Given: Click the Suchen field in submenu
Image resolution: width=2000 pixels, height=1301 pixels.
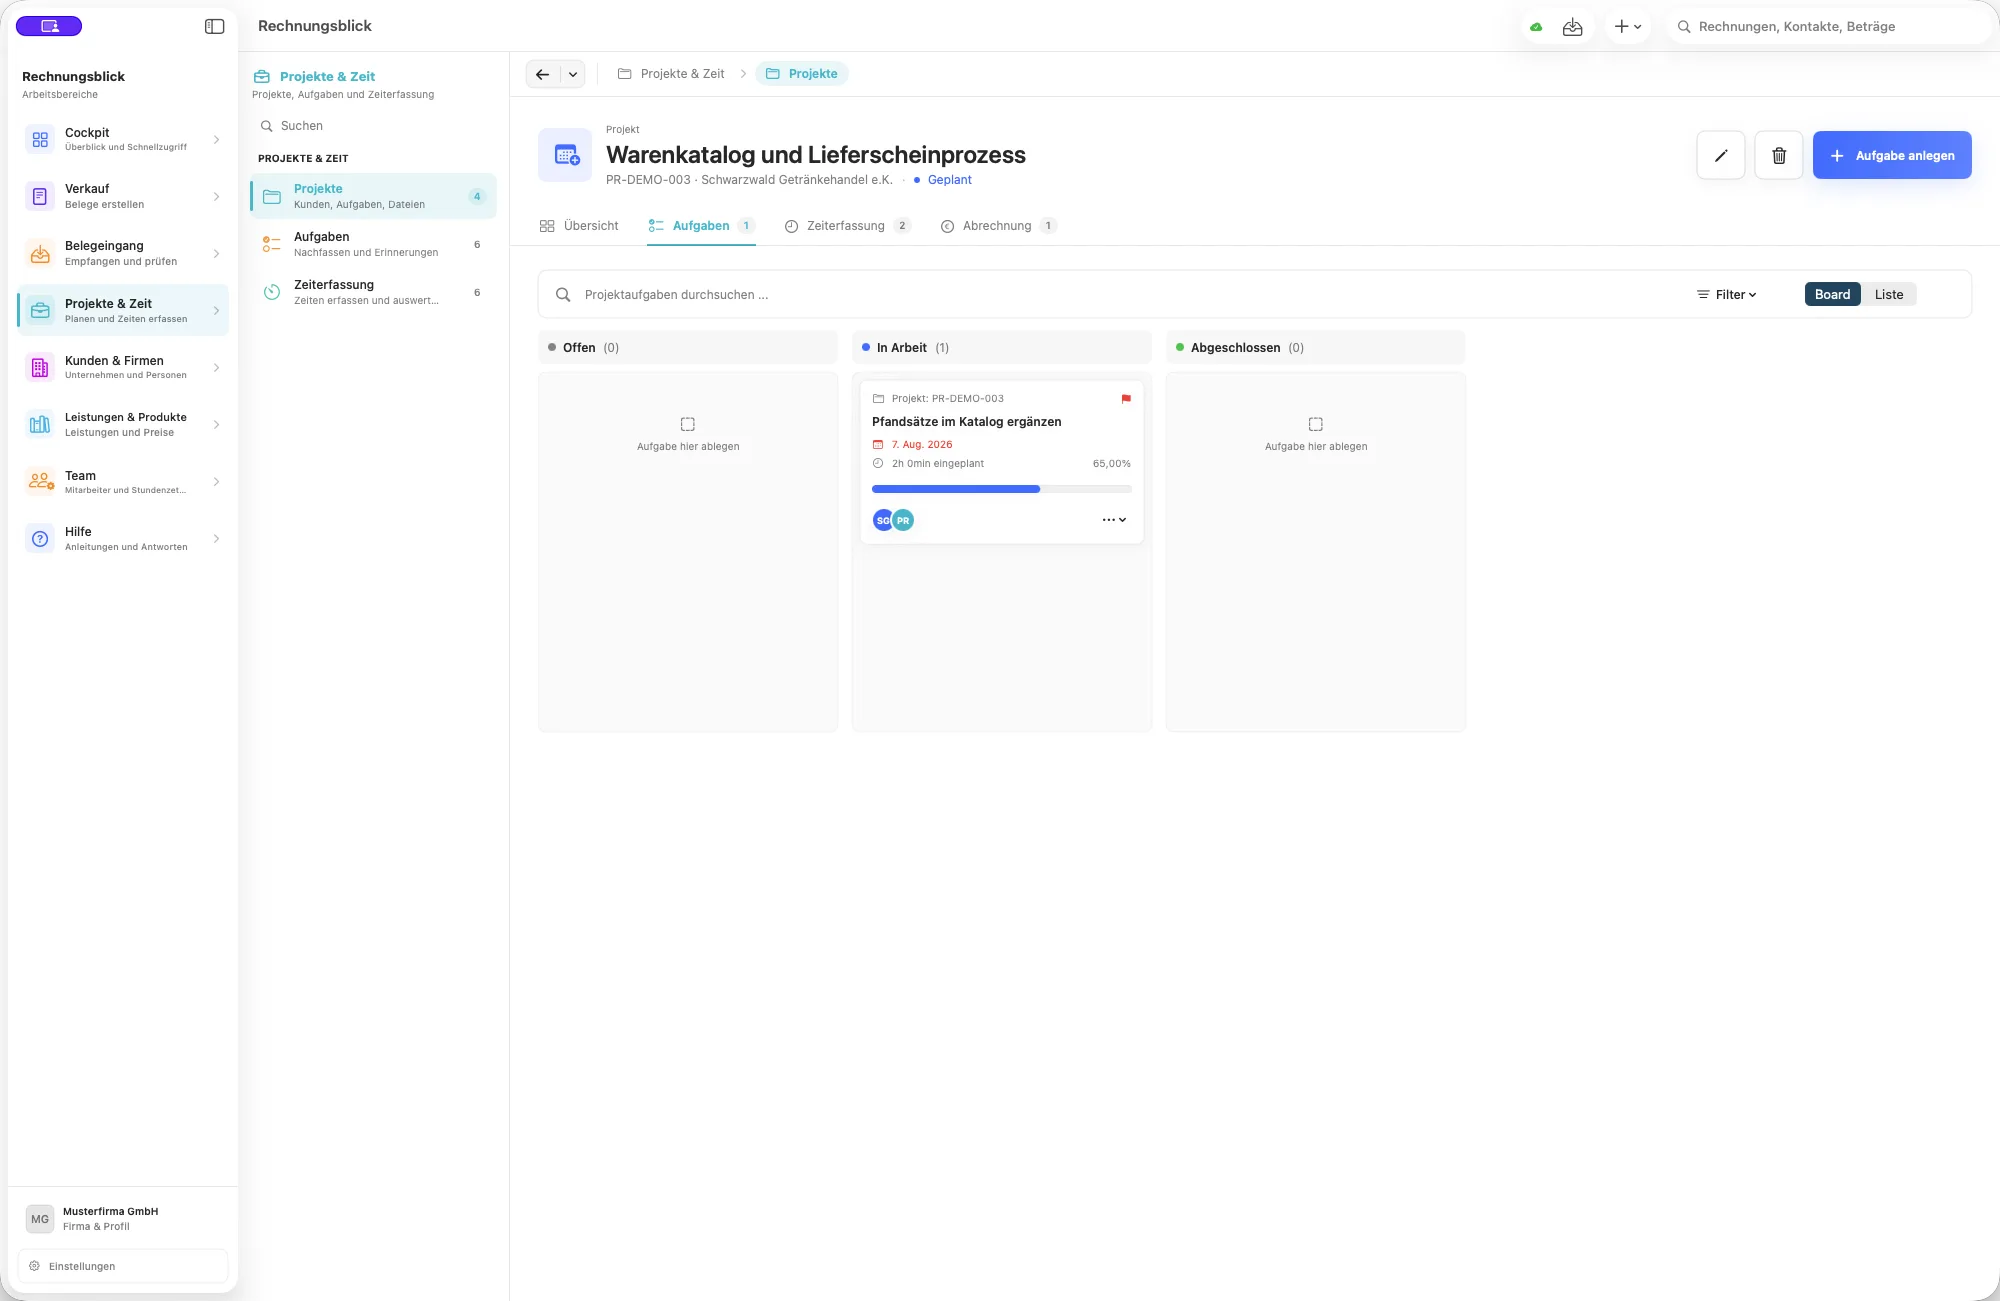Looking at the screenshot, I should 373,126.
